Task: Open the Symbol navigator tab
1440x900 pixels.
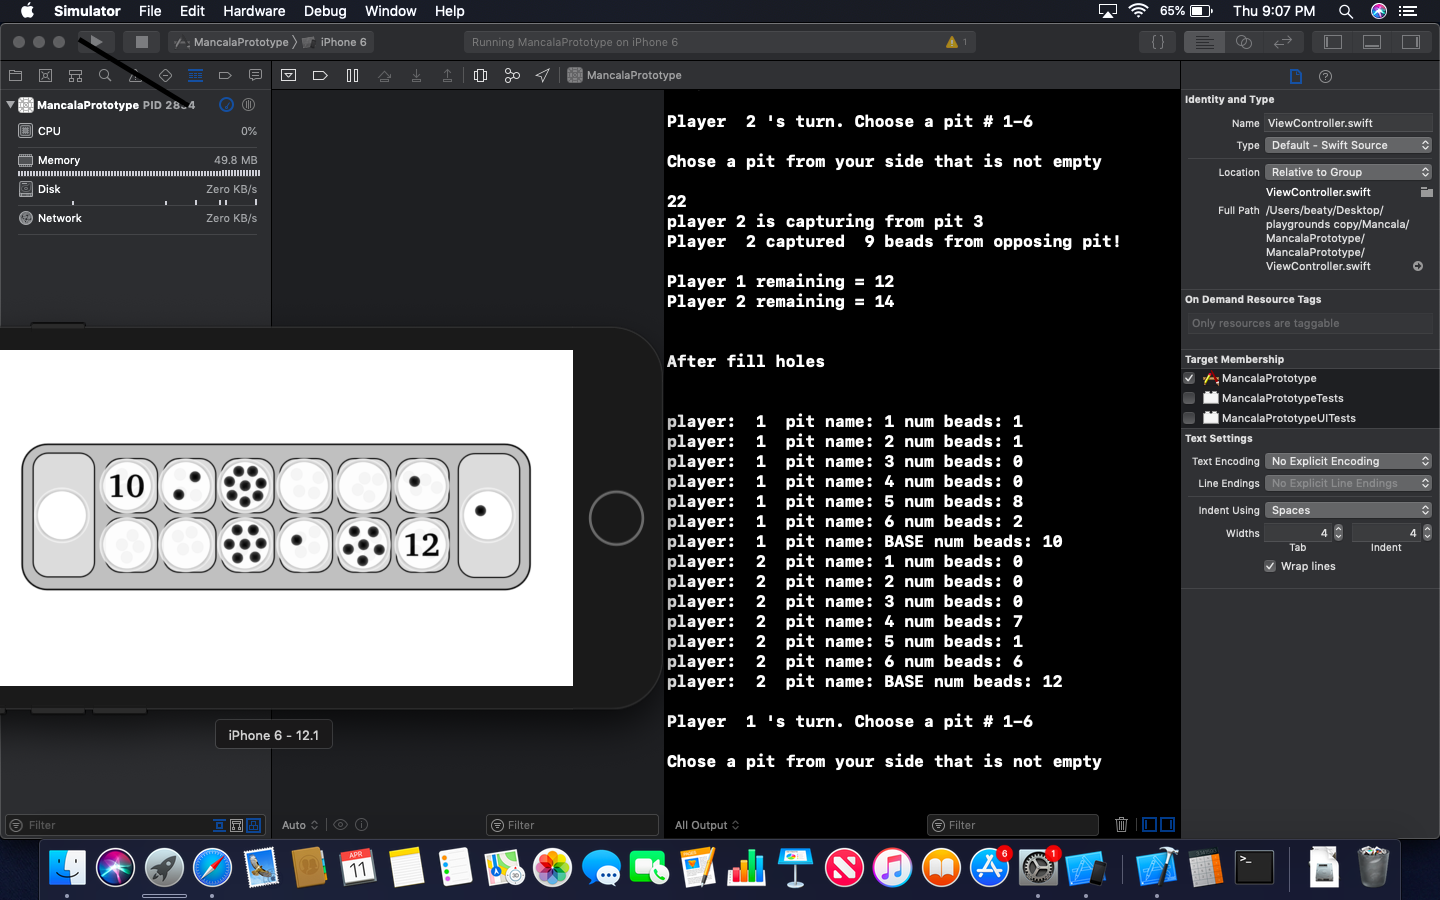Action: coord(75,75)
